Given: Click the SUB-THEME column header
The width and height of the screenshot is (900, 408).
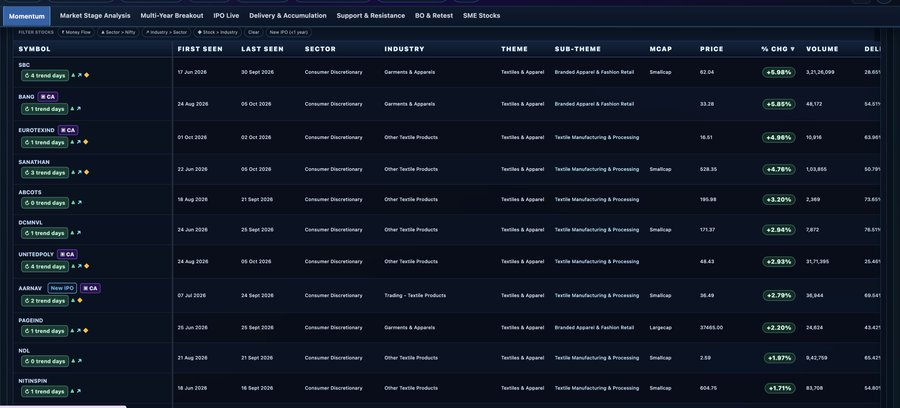Looking at the screenshot, I should [577, 49].
